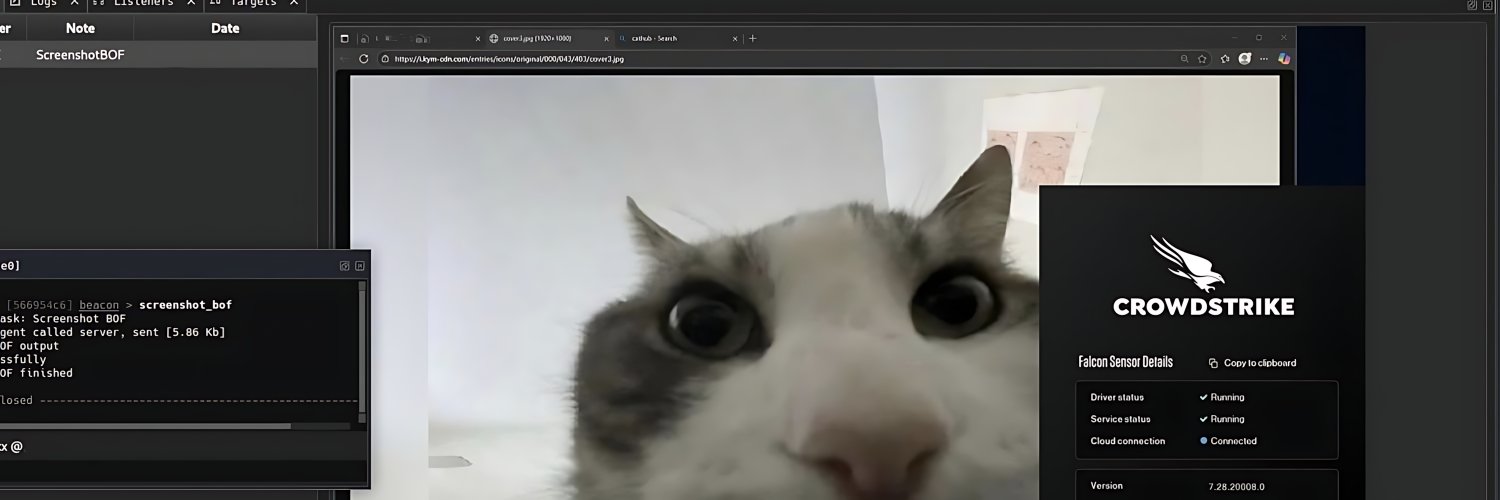Screen dimensions: 1500x500
Task: Click the Copy to clipboard icon
Action: (1213, 363)
